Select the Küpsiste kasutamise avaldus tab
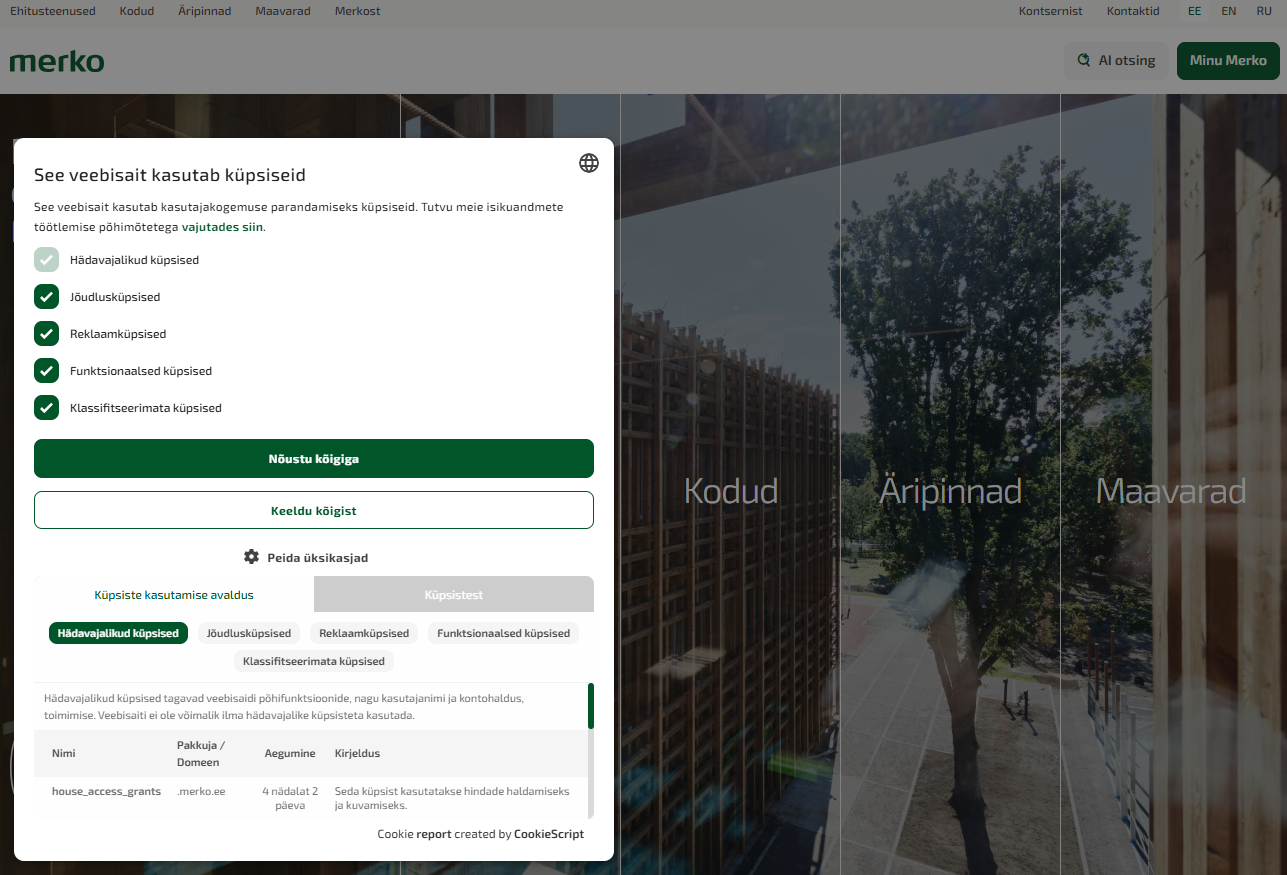1287x875 pixels. pos(174,594)
